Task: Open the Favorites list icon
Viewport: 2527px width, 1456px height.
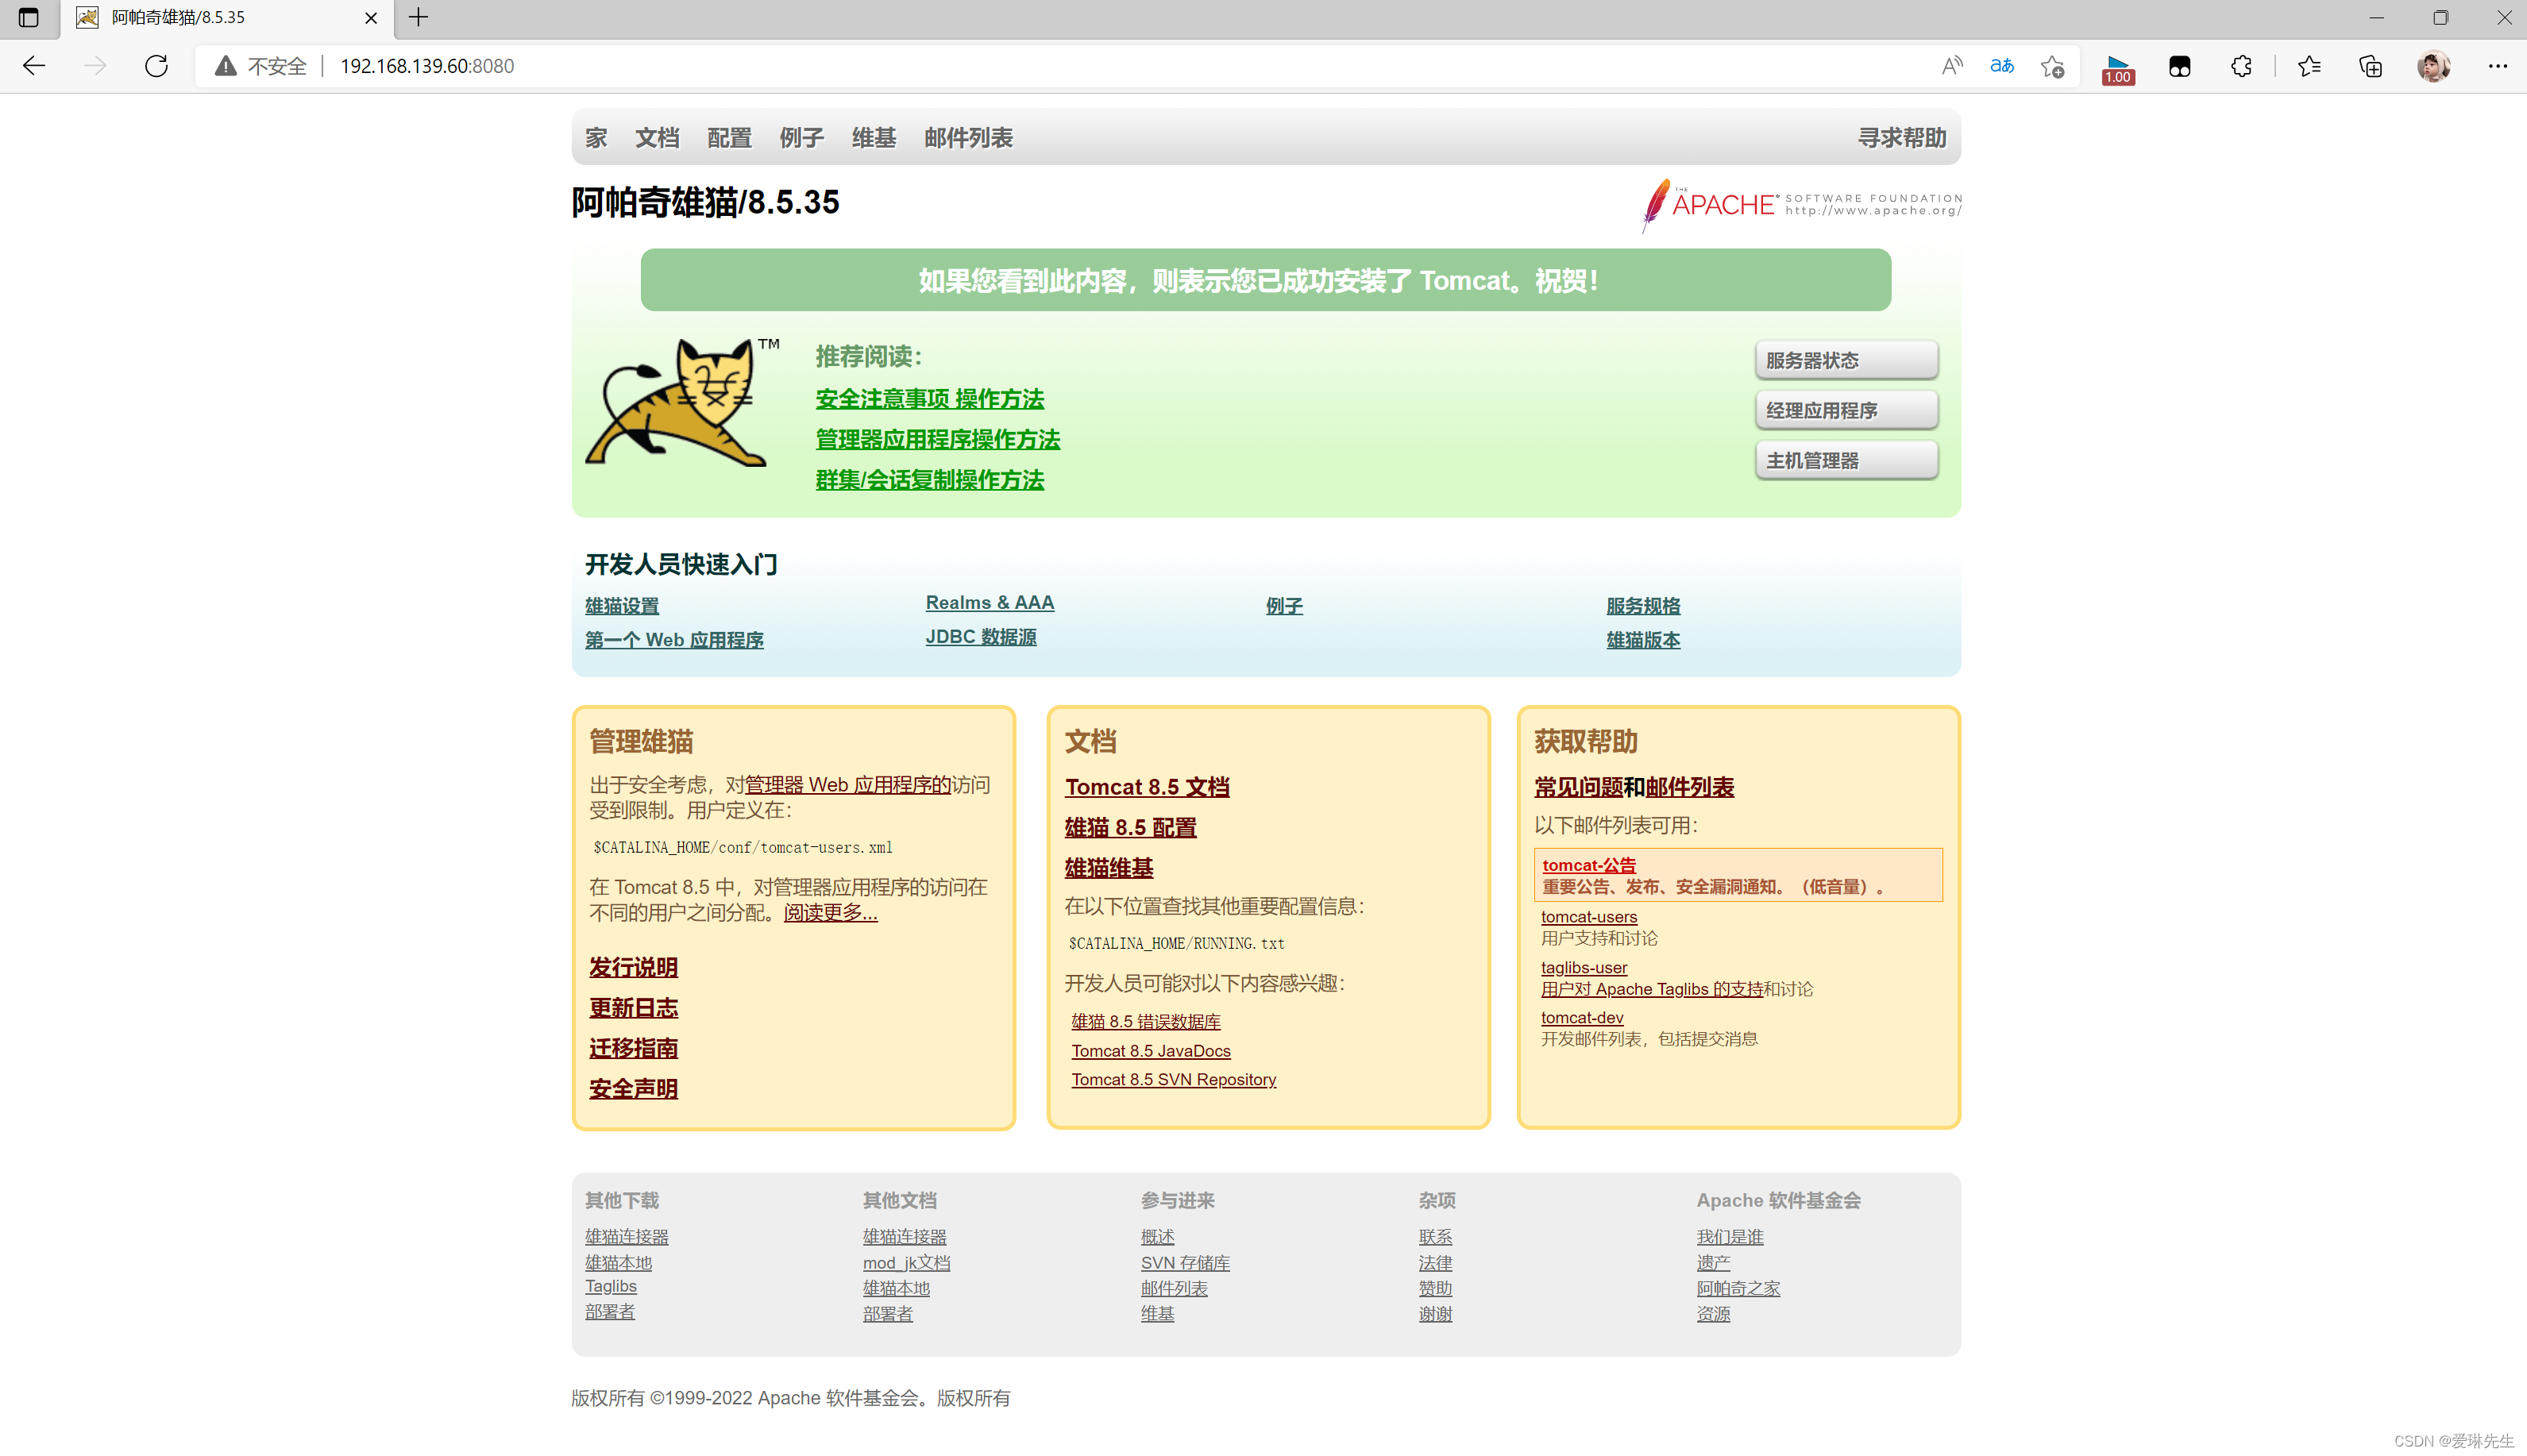Action: coord(2310,66)
